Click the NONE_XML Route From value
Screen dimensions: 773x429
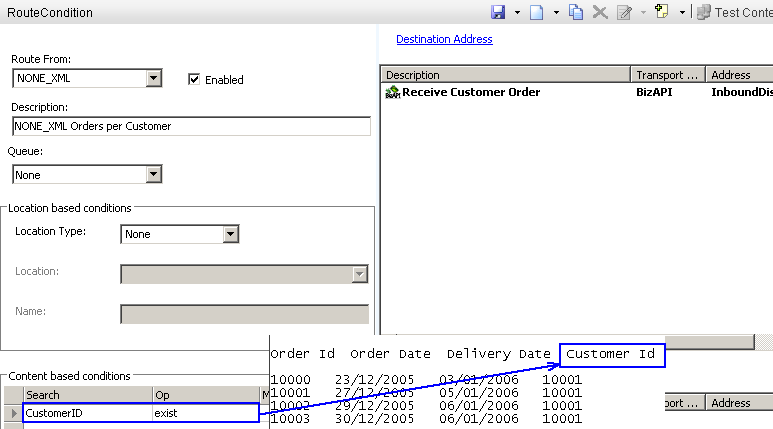pos(44,78)
